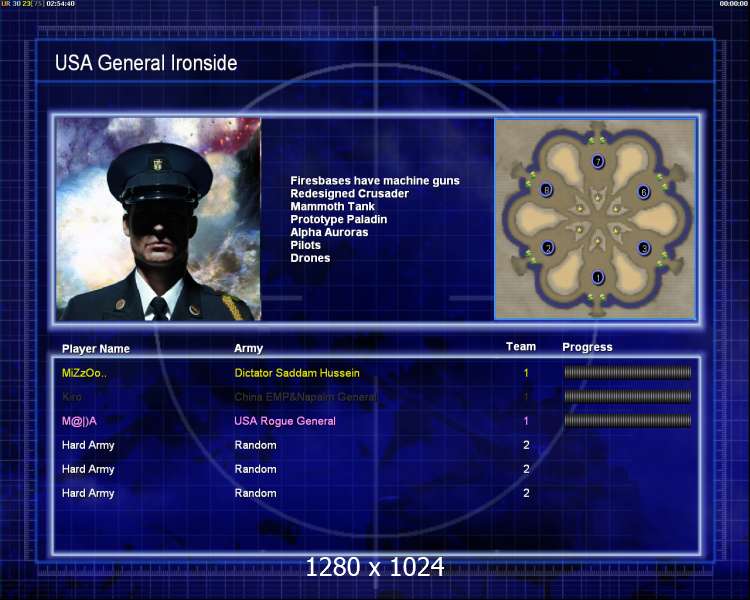
Task: Click start position 1 on the map preview
Action: (x=597, y=277)
